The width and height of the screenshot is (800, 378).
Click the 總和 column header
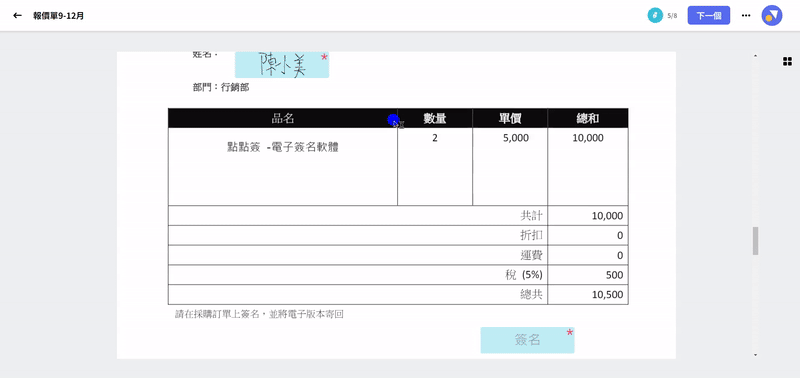[588, 118]
